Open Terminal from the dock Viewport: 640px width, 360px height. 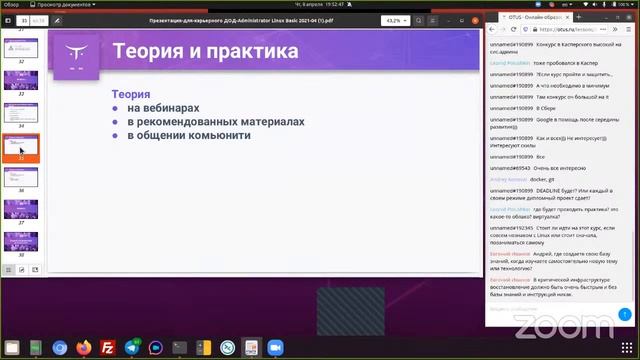180,348
